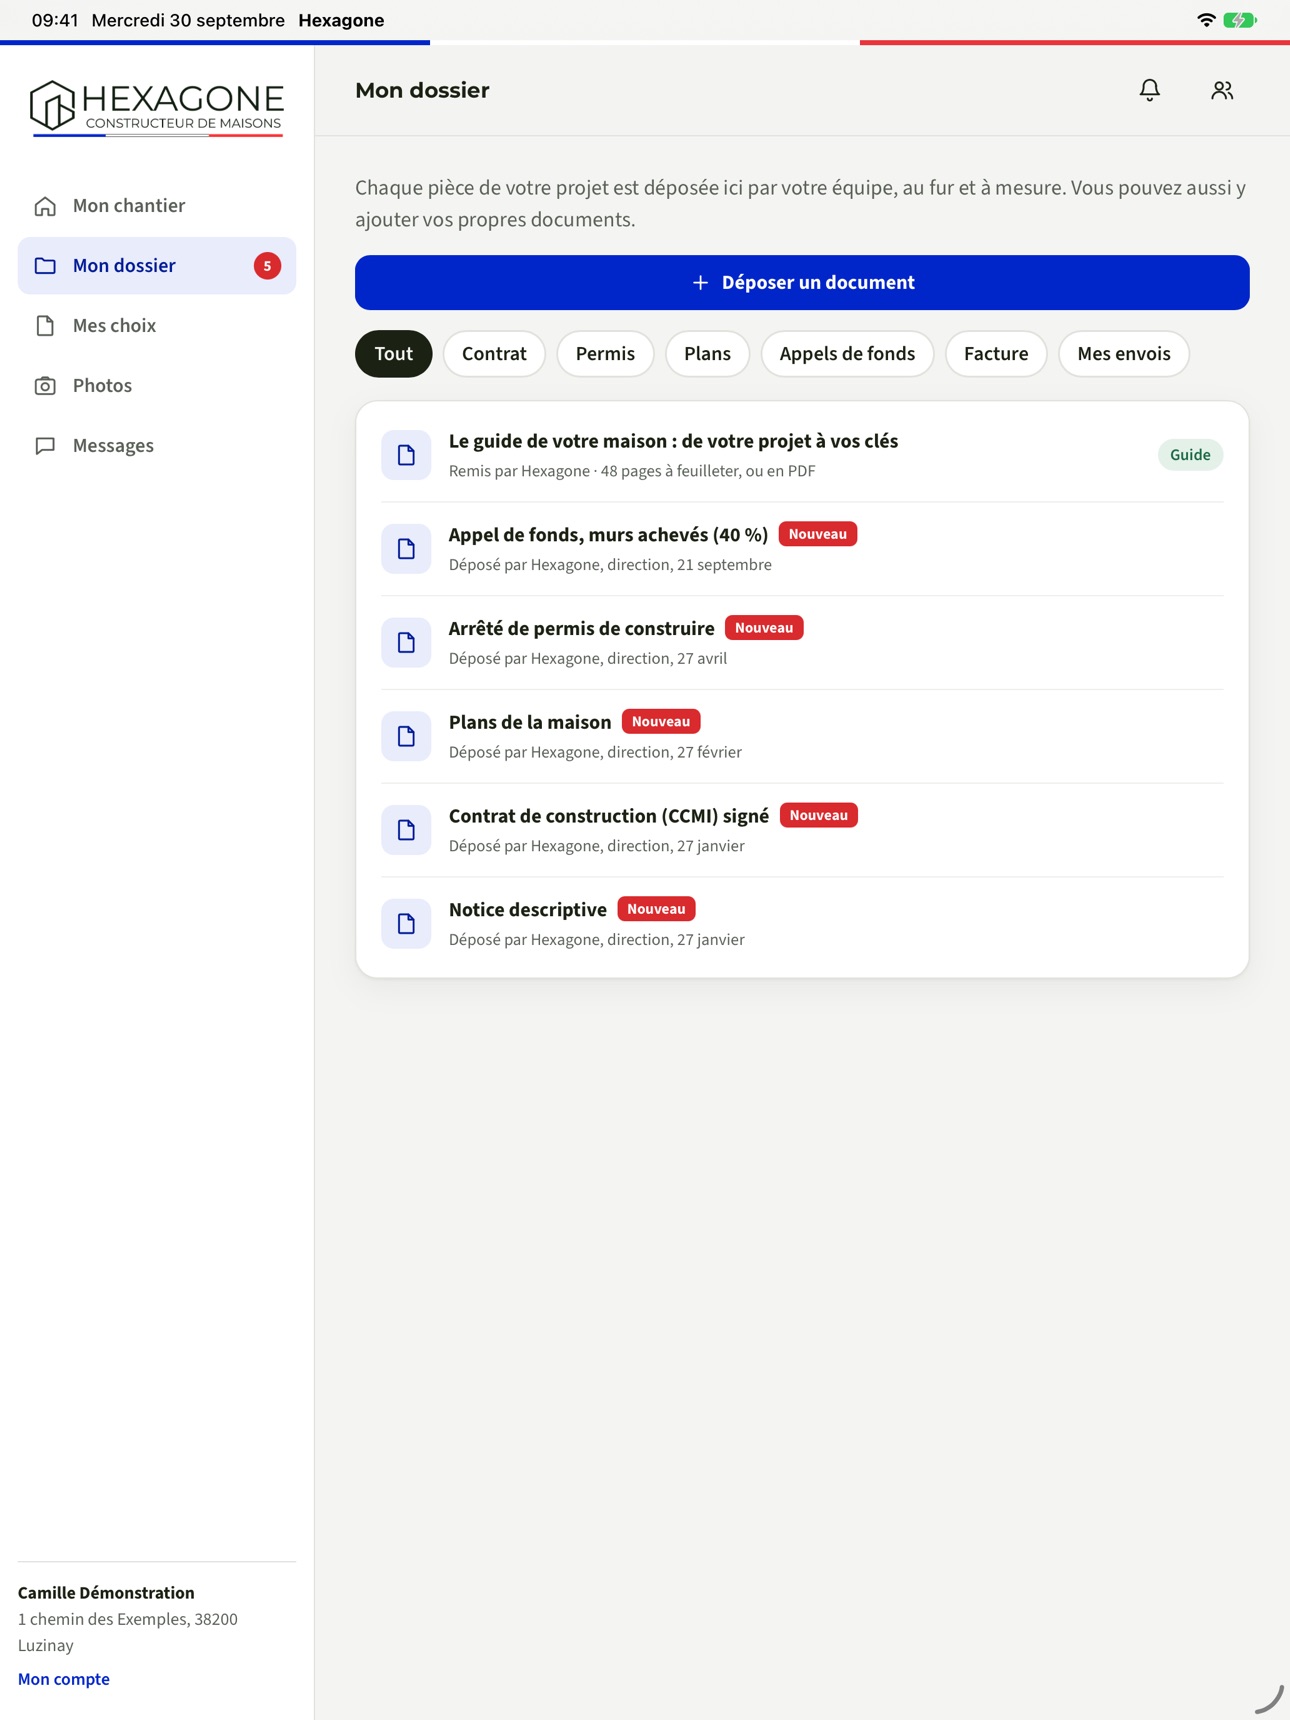Filter documents by Plans
The height and width of the screenshot is (1720, 1290).
pyautogui.click(x=707, y=354)
